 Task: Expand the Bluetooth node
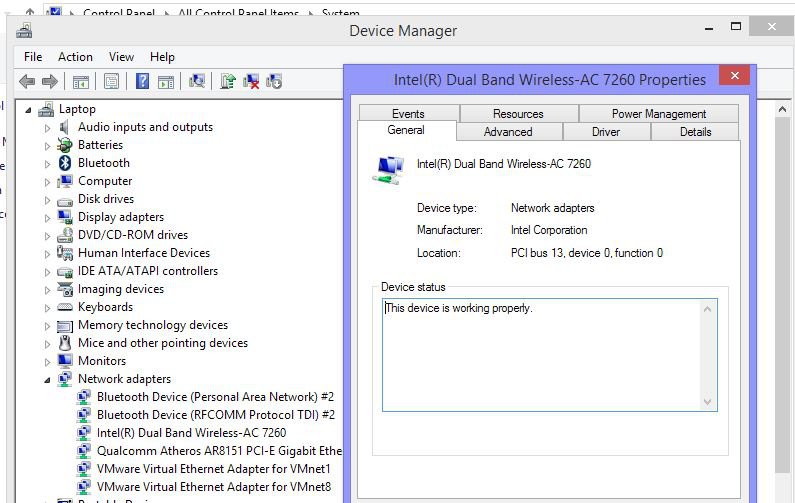coord(47,164)
